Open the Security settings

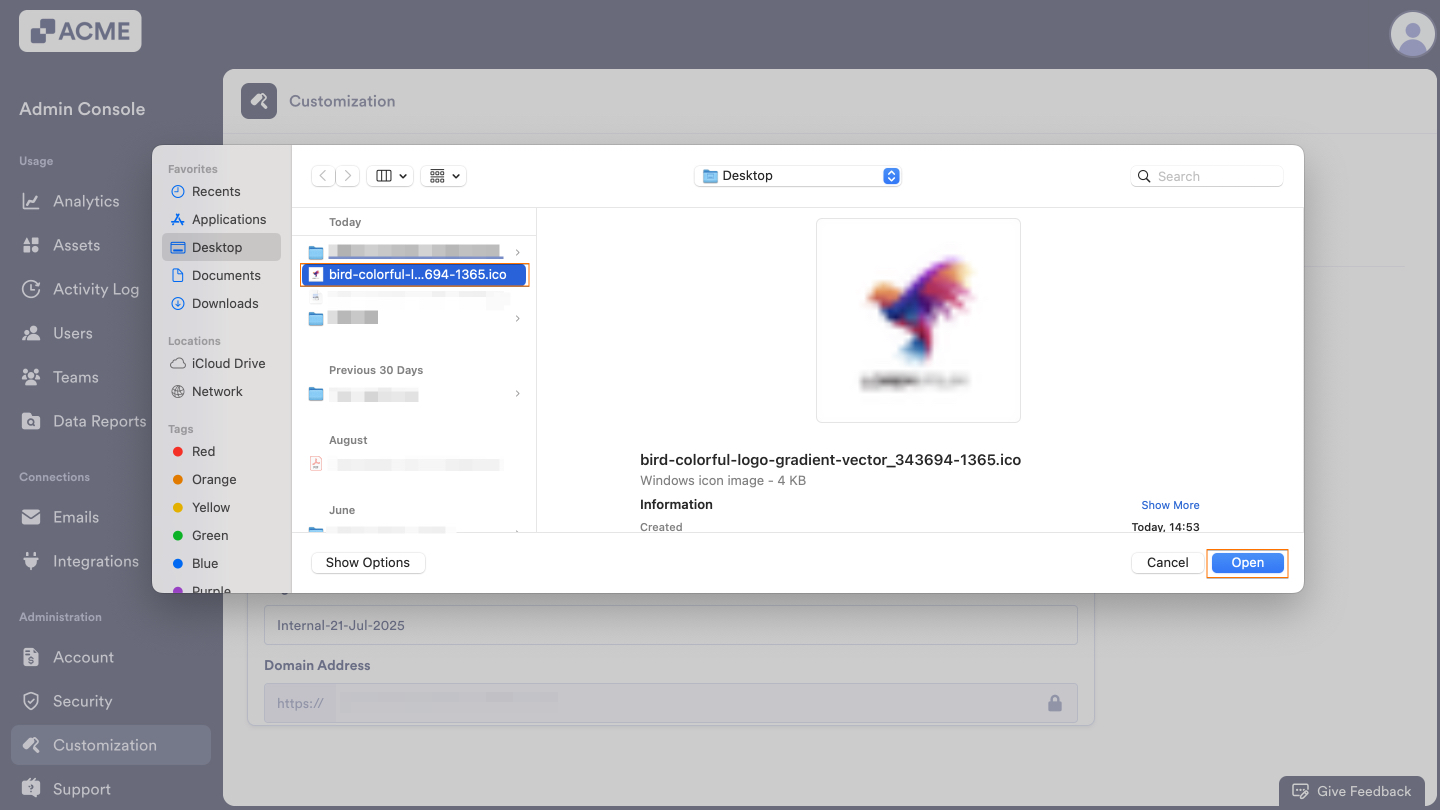[x=80, y=701]
